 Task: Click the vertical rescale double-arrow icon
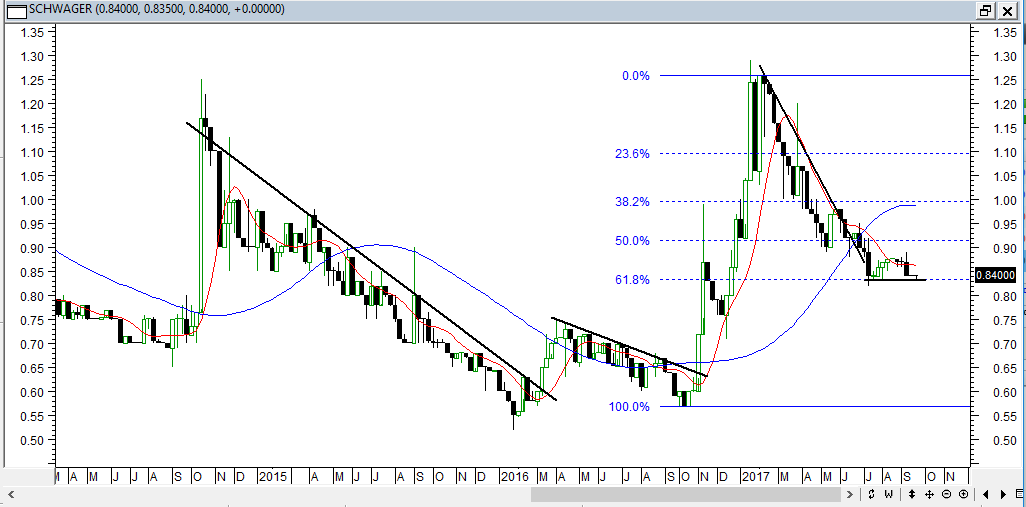click(912, 494)
